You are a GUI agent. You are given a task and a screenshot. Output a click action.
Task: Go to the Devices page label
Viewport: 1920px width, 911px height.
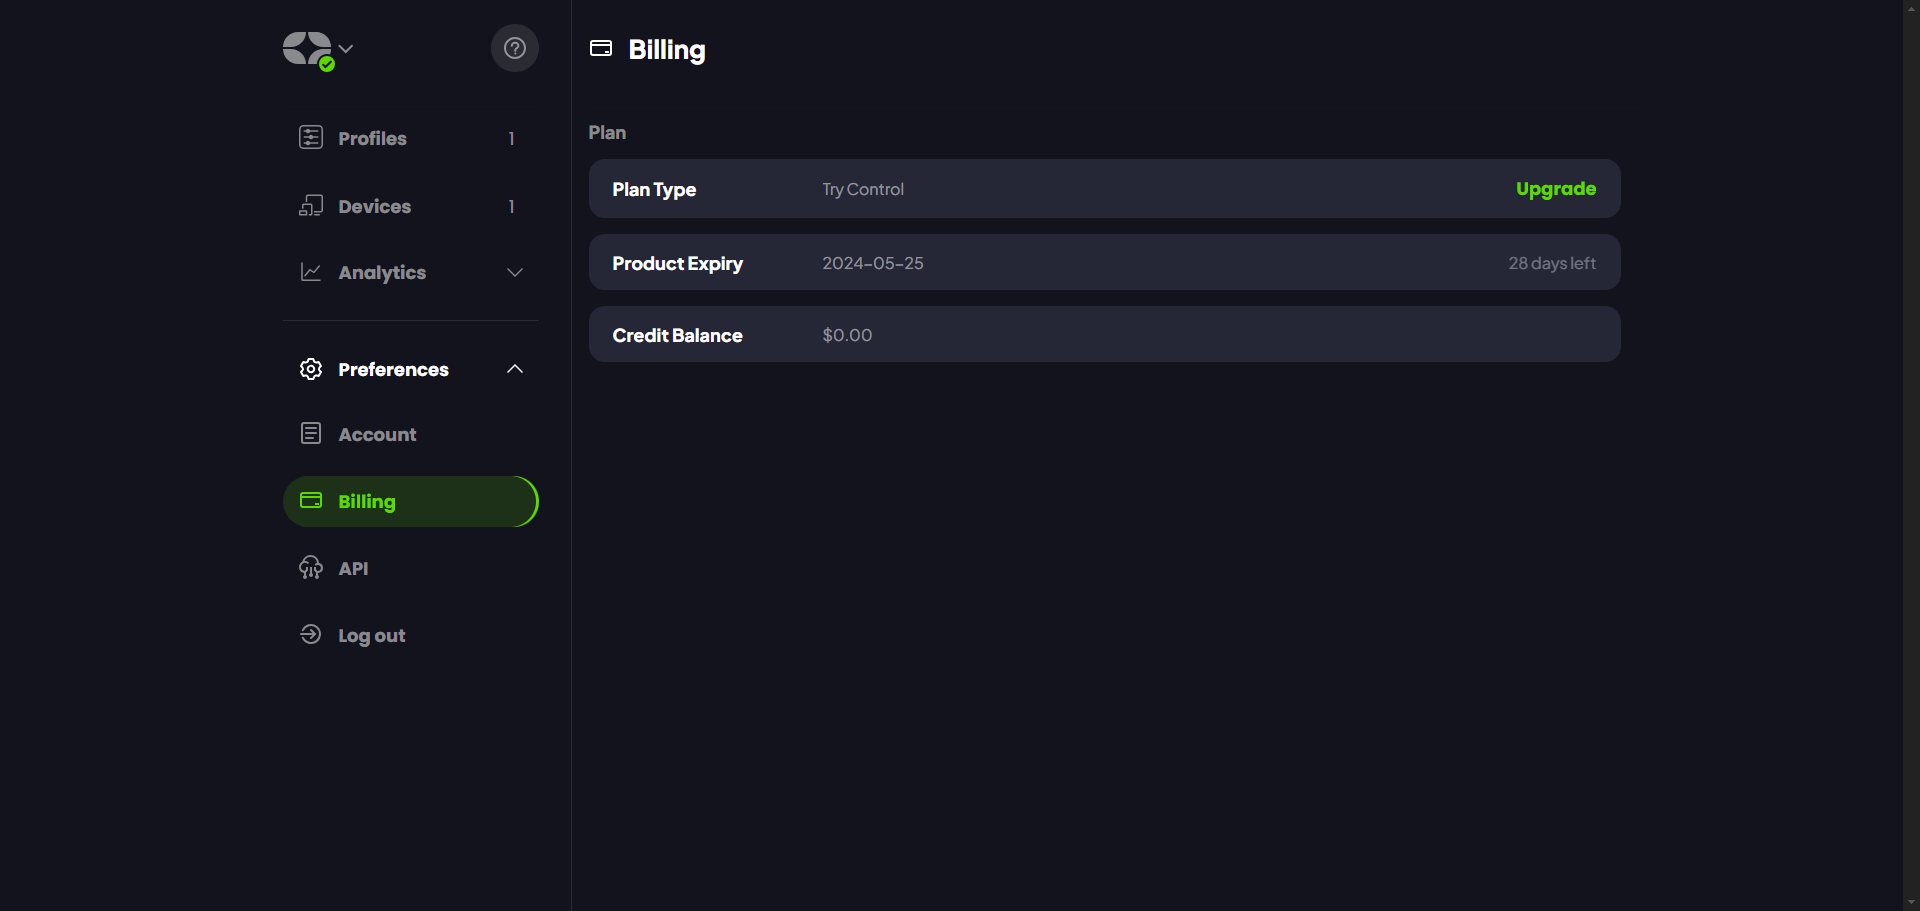374,207
